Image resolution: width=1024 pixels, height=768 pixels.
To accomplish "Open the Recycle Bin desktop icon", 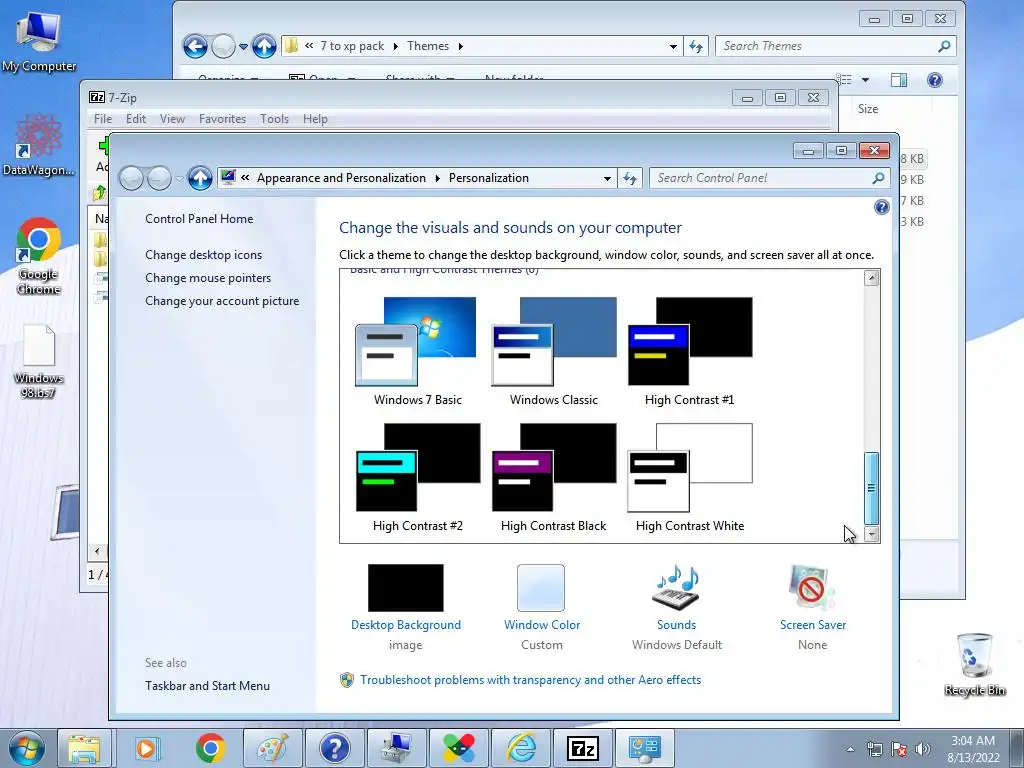I will point(974,664).
